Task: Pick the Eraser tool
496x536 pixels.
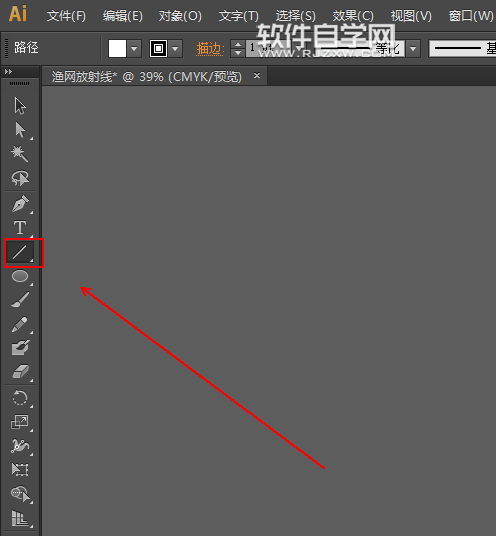Action: click(20, 372)
